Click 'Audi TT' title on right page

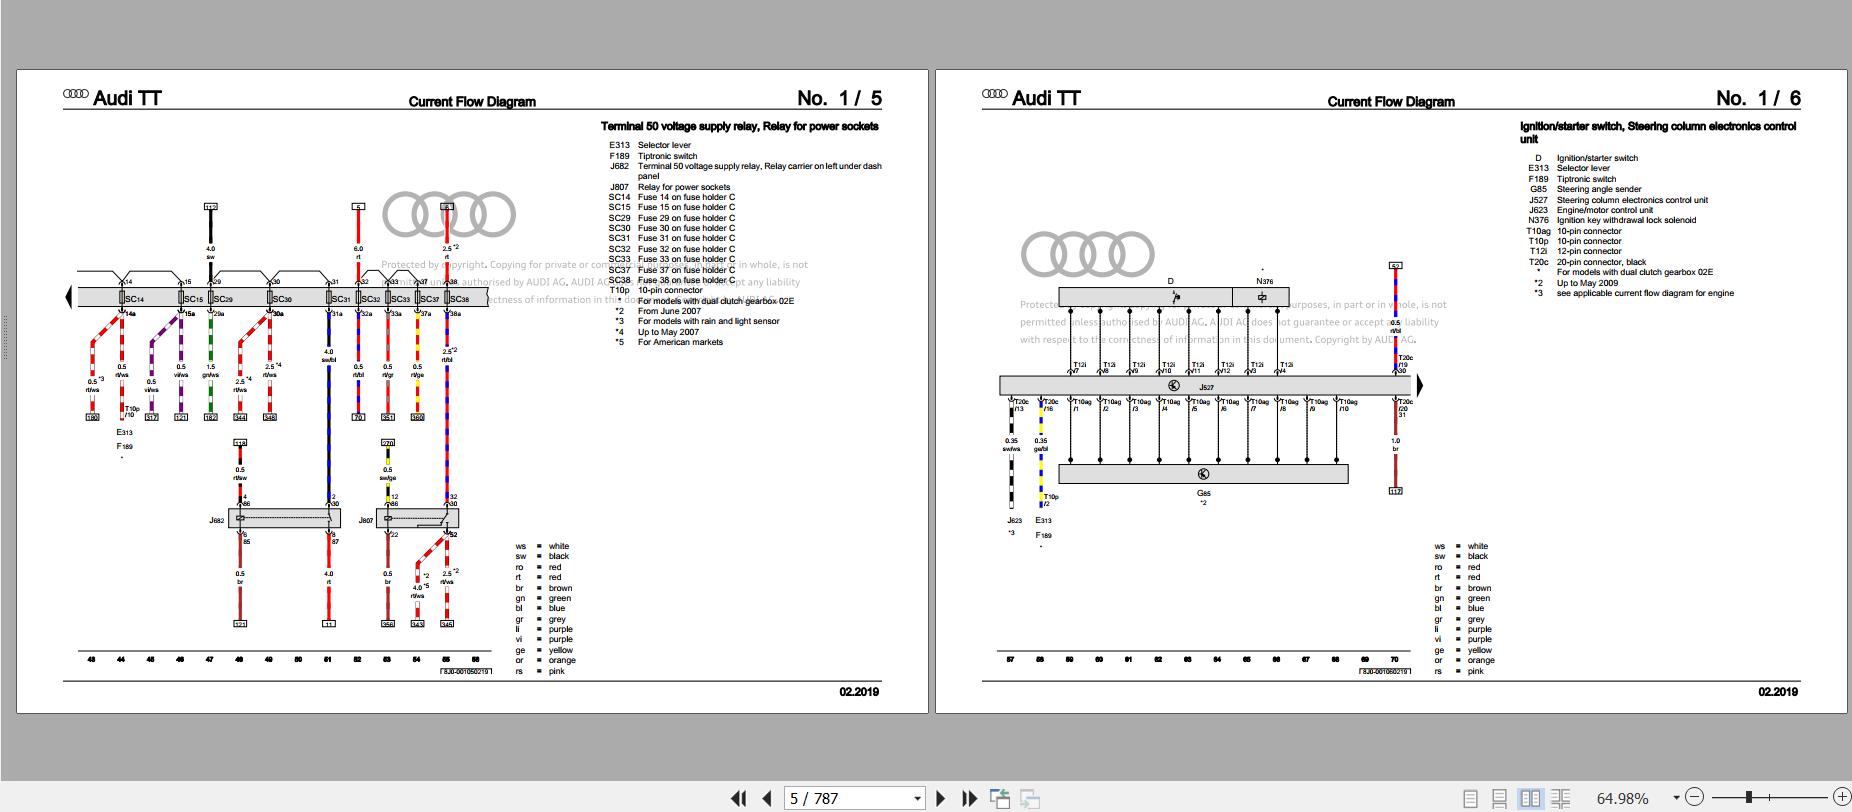tap(1046, 98)
